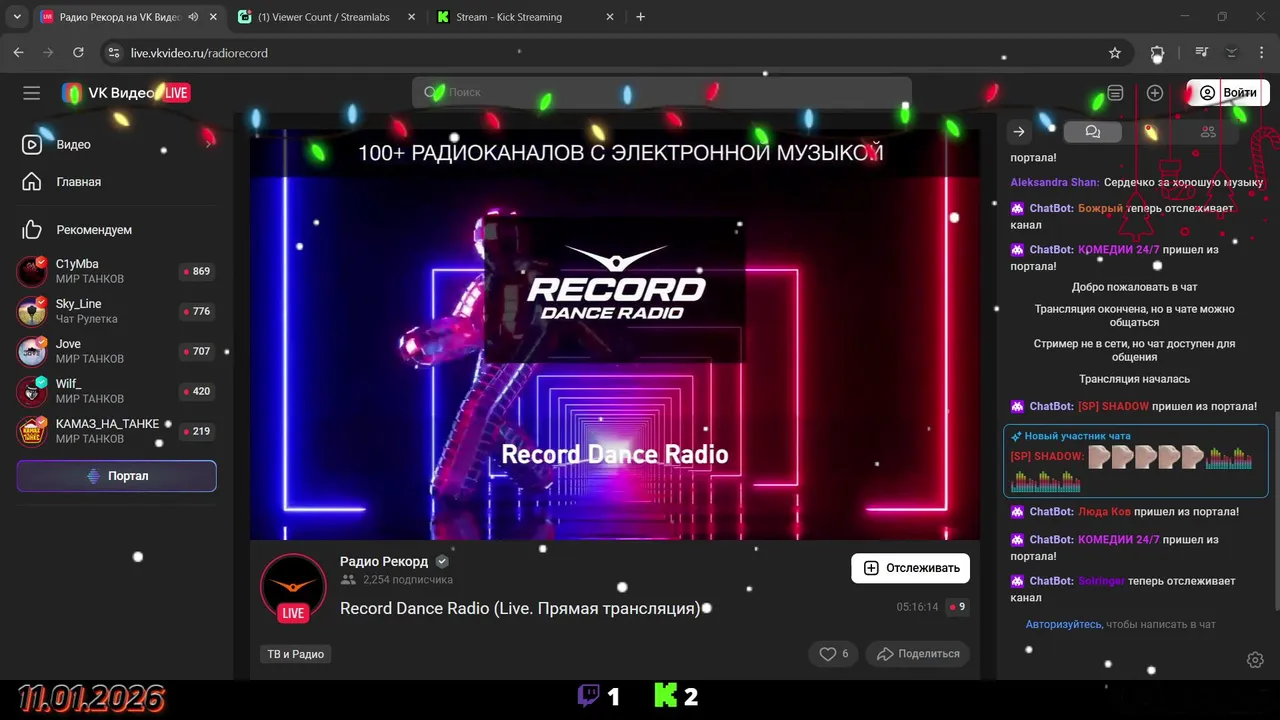This screenshot has height=720, width=1280.
Task: Click [SP] SHADOW name in new participant box
Action: pyautogui.click(x=1047, y=456)
